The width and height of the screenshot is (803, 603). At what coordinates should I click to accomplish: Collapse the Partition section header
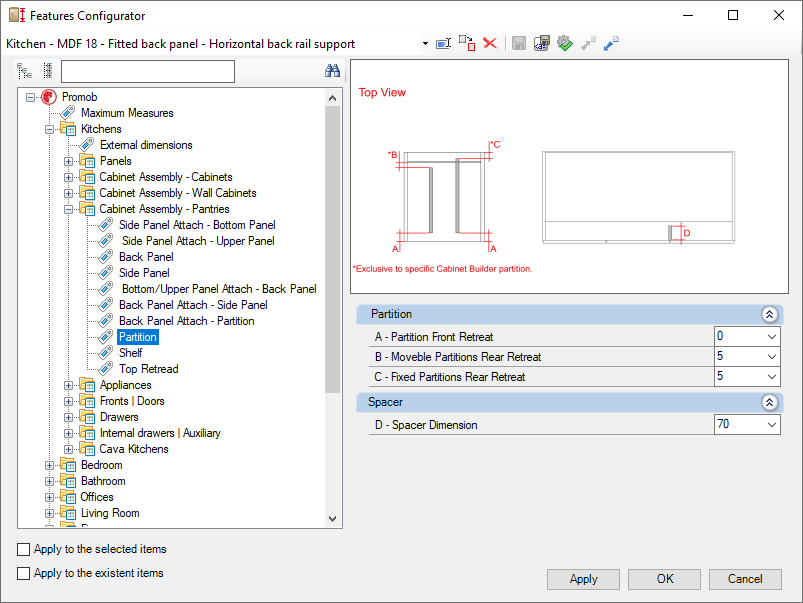[x=769, y=314]
